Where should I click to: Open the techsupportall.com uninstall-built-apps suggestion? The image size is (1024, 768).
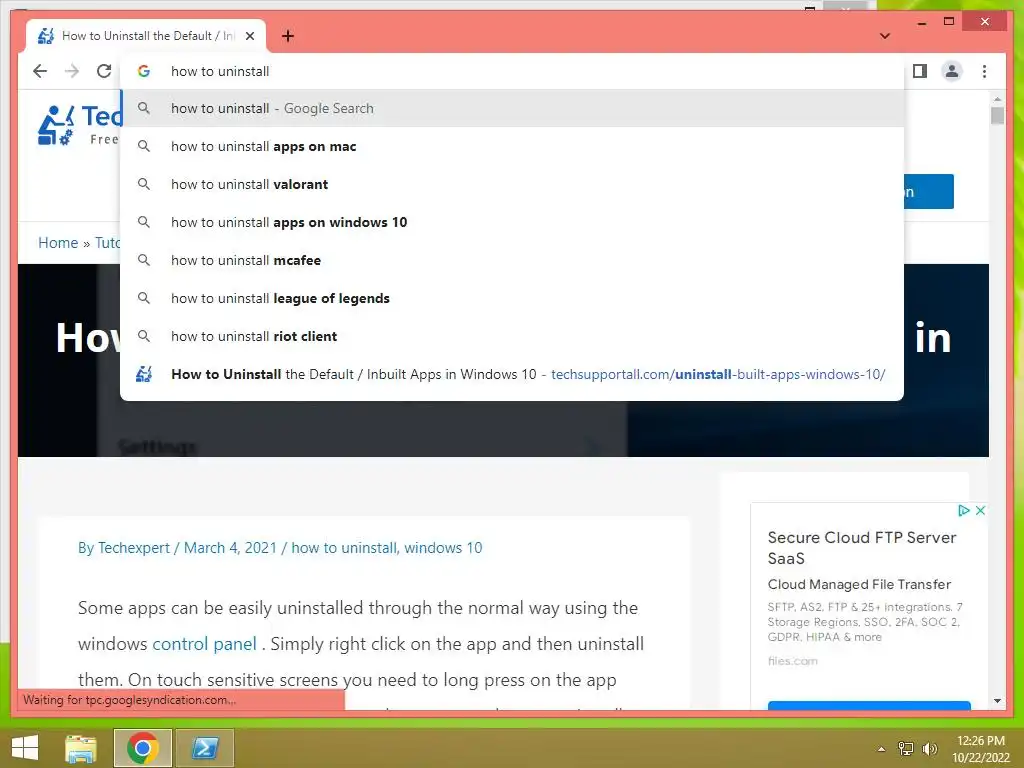pyautogui.click(x=512, y=374)
